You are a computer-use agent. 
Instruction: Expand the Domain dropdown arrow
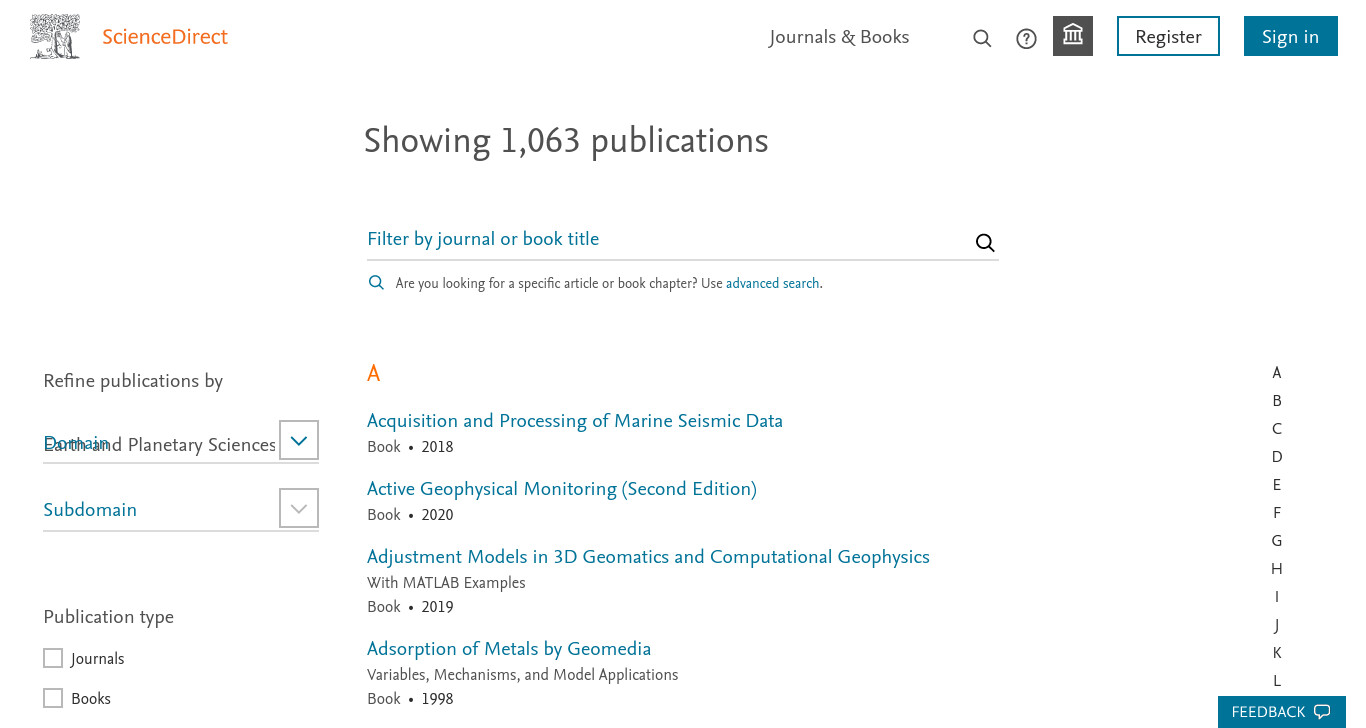pyautogui.click(x=299, y=440)
